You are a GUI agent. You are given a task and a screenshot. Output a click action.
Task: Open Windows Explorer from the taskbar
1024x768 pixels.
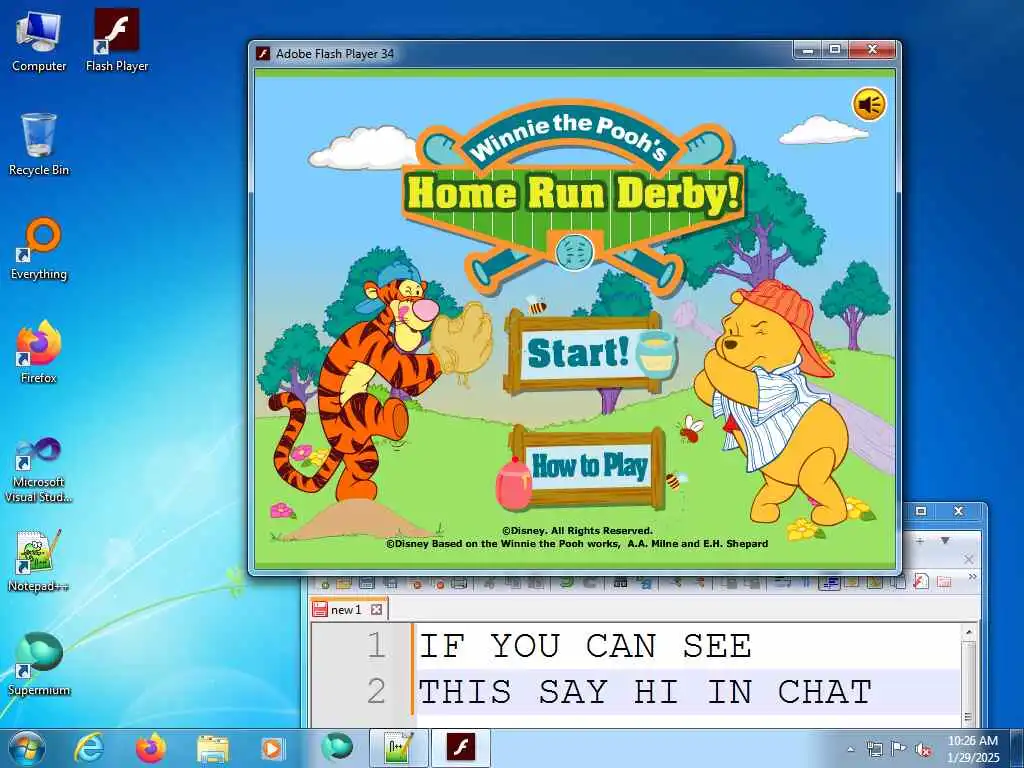213,749
